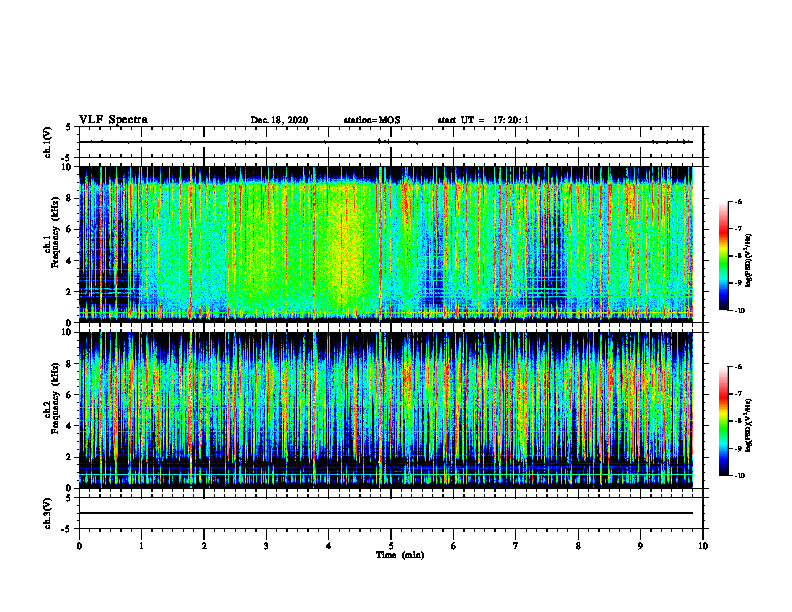Image resolution: width=792 pixels, height=612 pixels.
Task: Click the "ch.1(V)" waveform axis label
Action: coord(48,142)
